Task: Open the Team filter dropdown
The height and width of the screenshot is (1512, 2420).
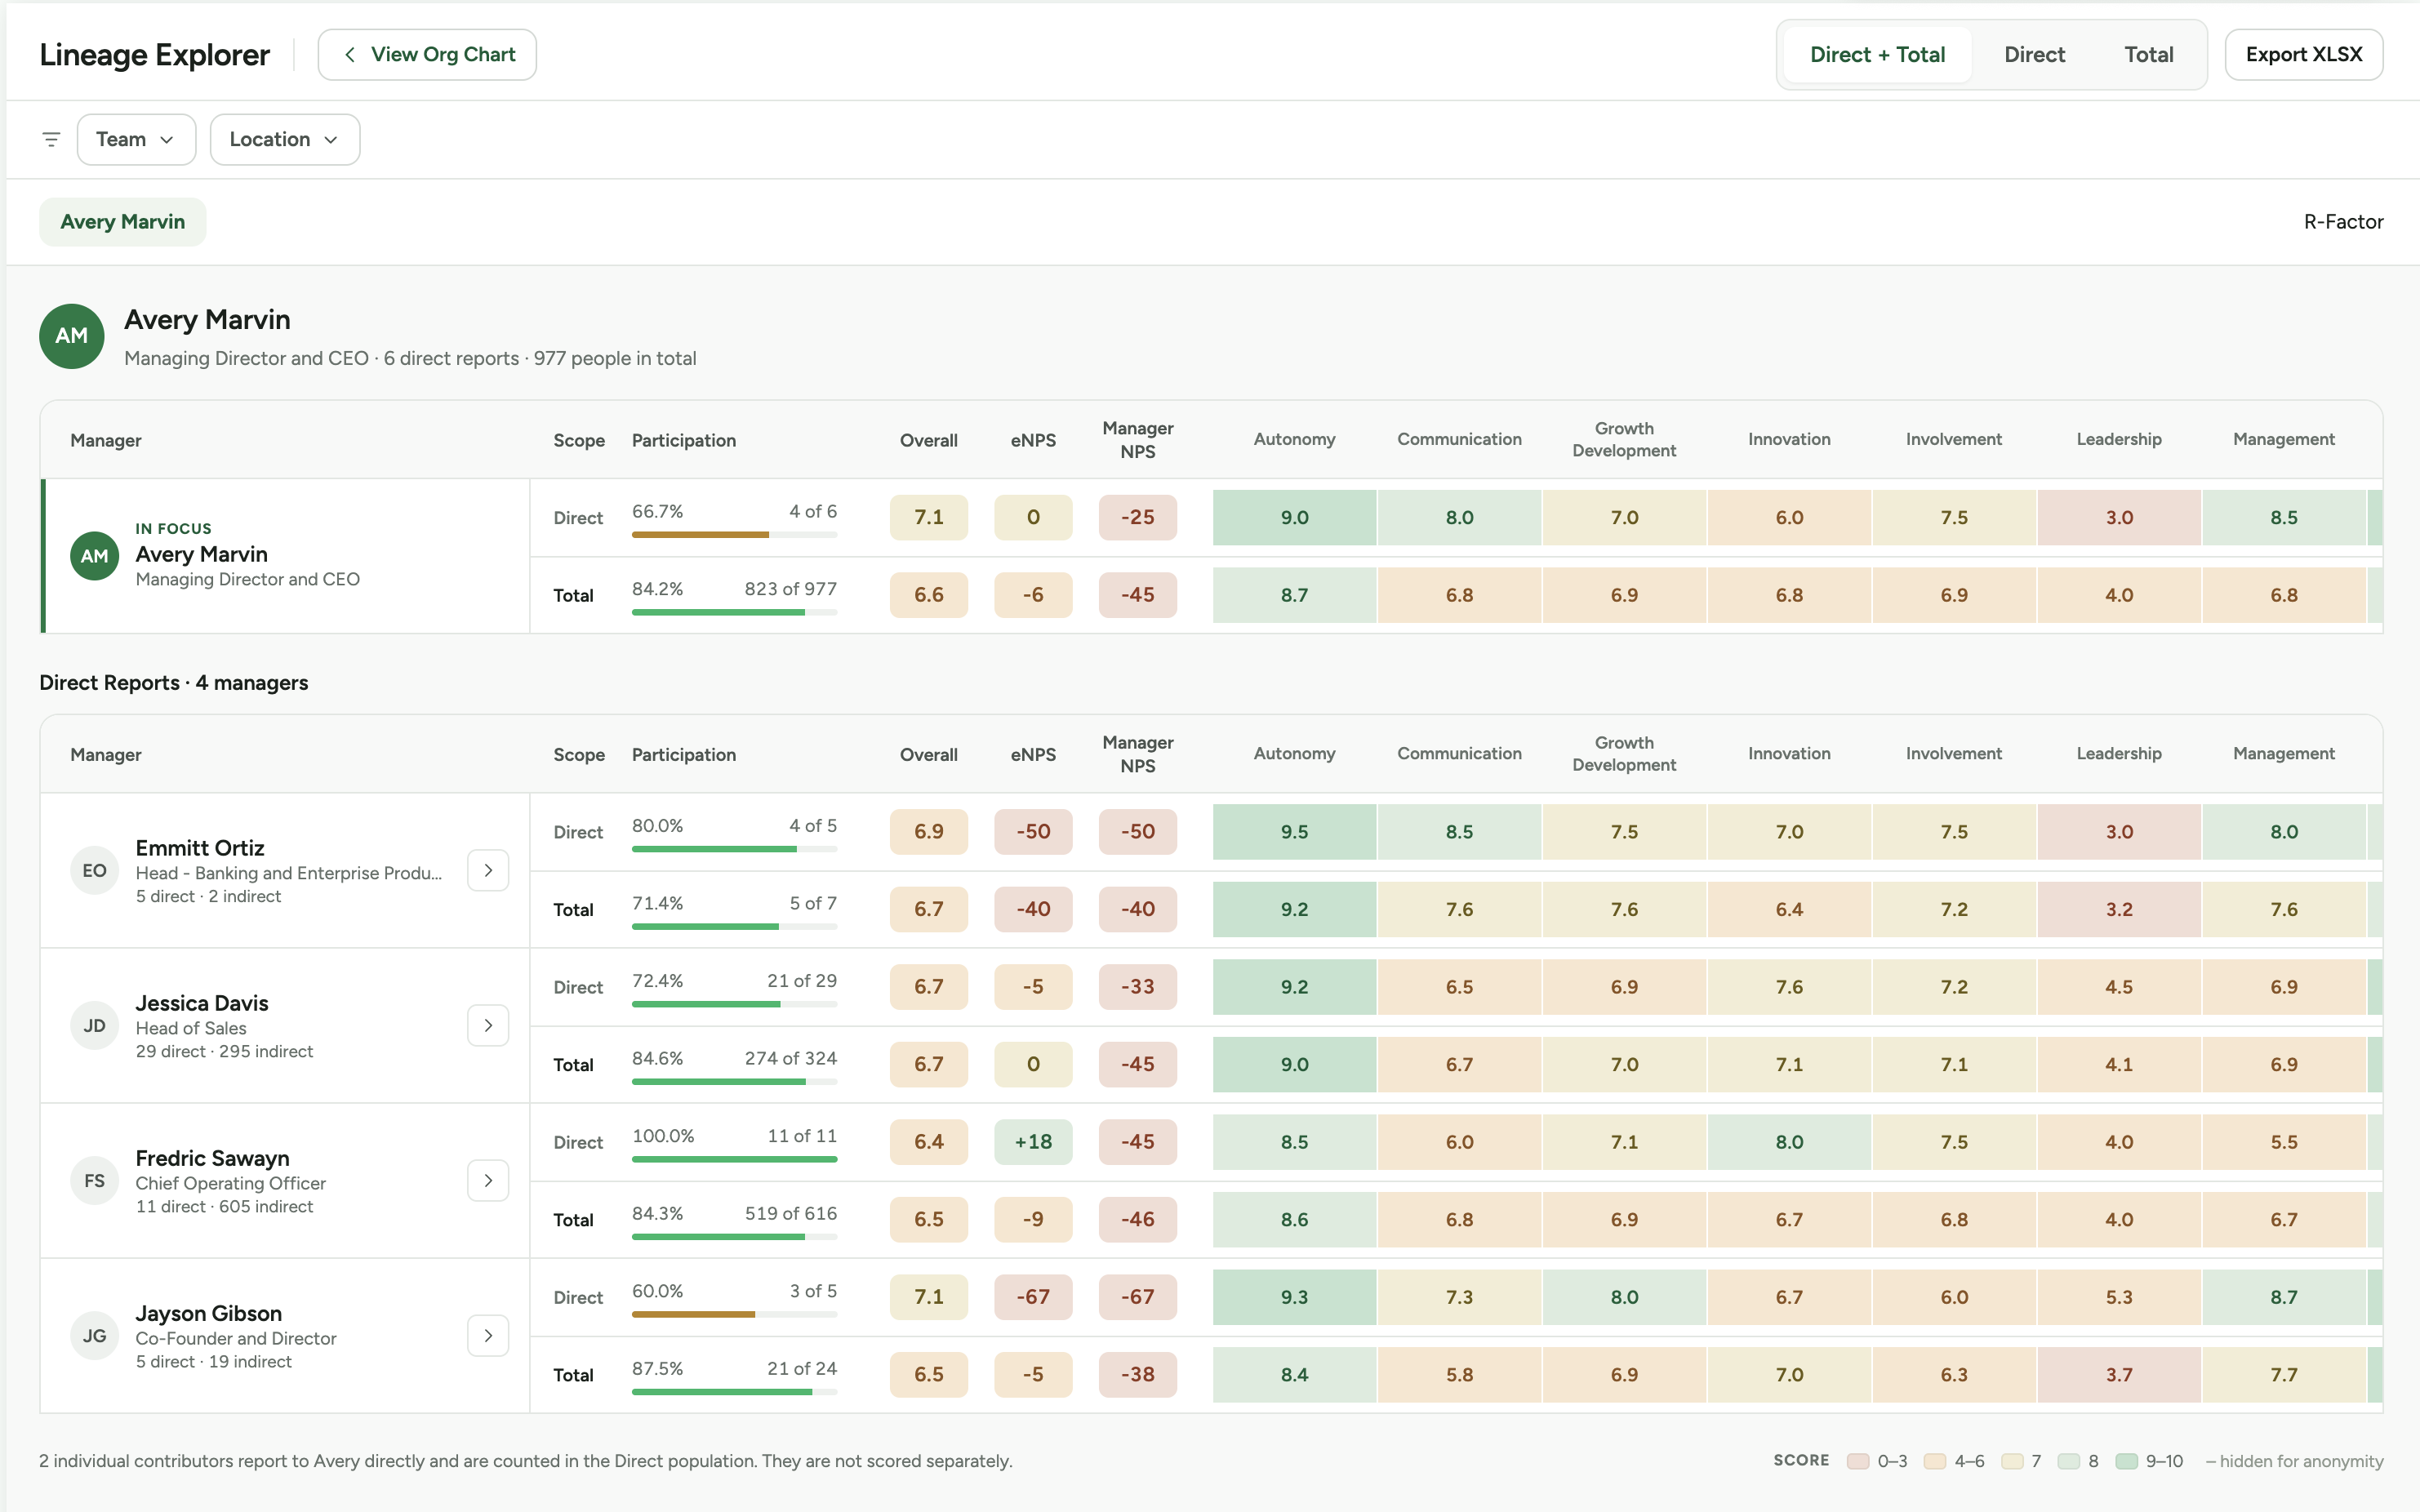Action: pos(136,139)
